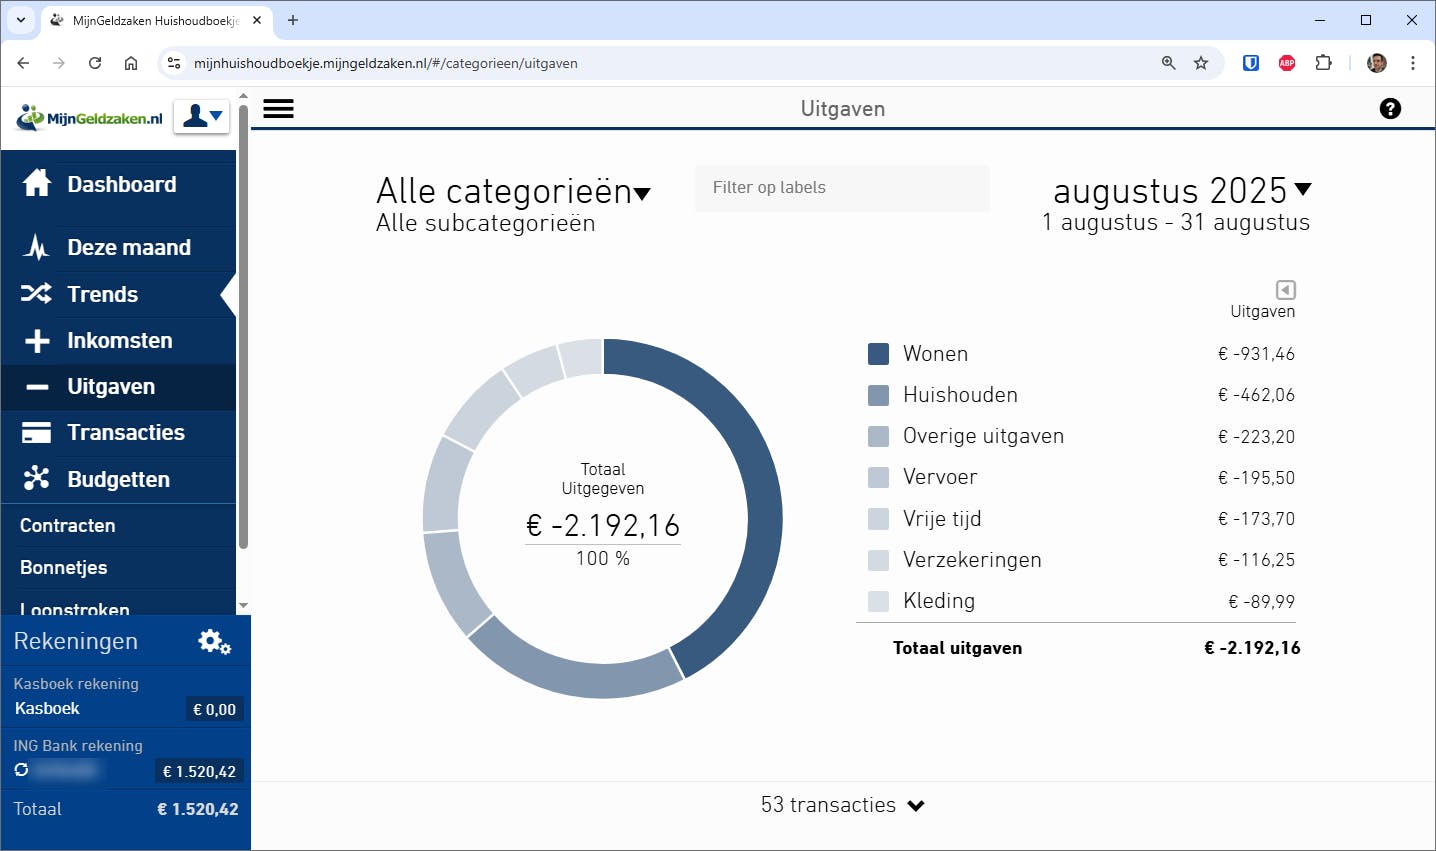The width and height of the screenshot is (1436, 851).
Task: Open Rekeningen settings gears icon
Action: click(215, 642)
